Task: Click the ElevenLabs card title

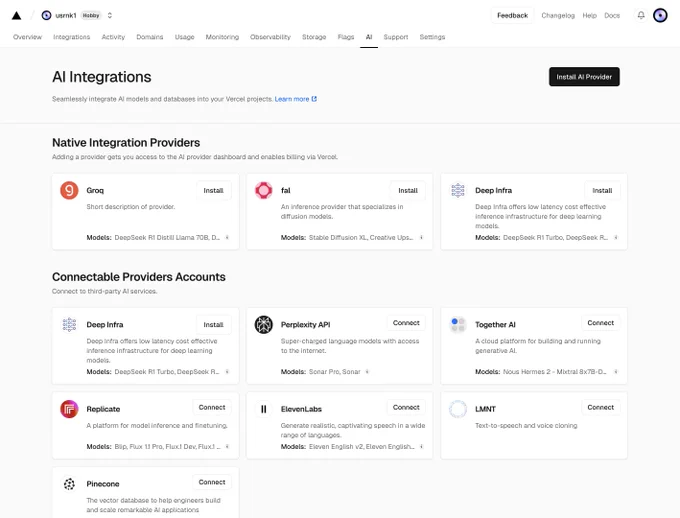Action: coord(301,409)
